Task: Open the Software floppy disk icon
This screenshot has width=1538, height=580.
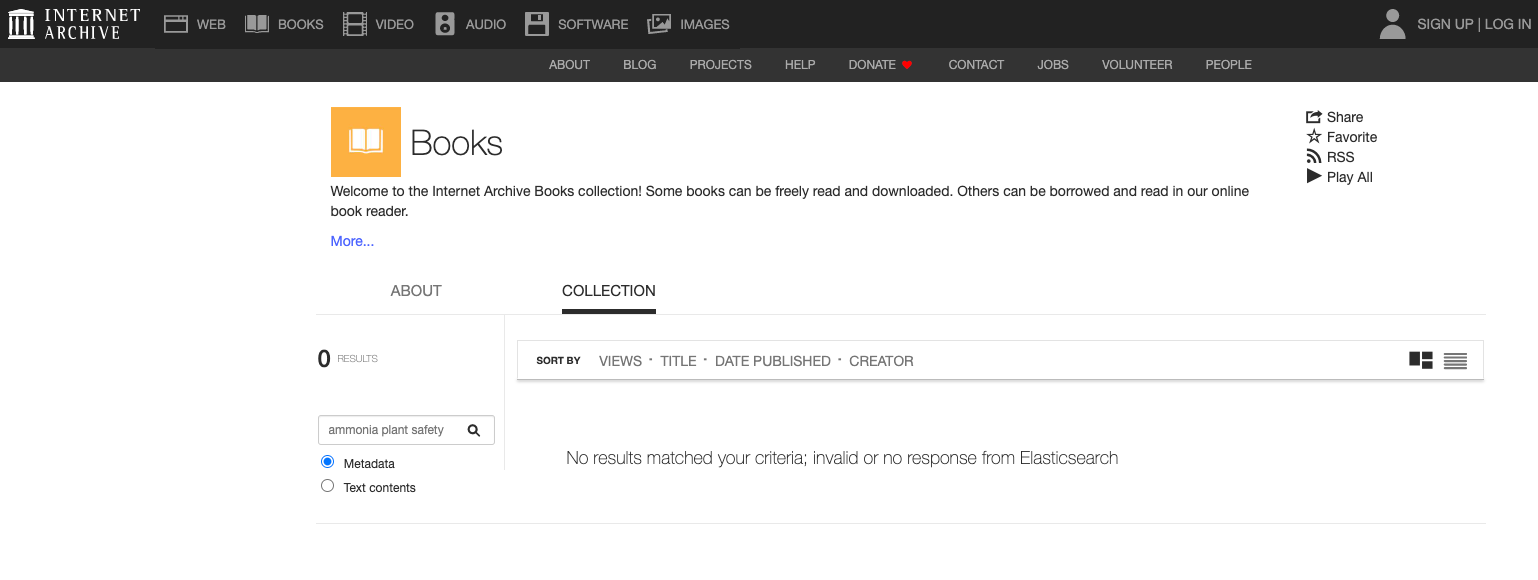Action: pyautogui.click(x=537, y=24)
